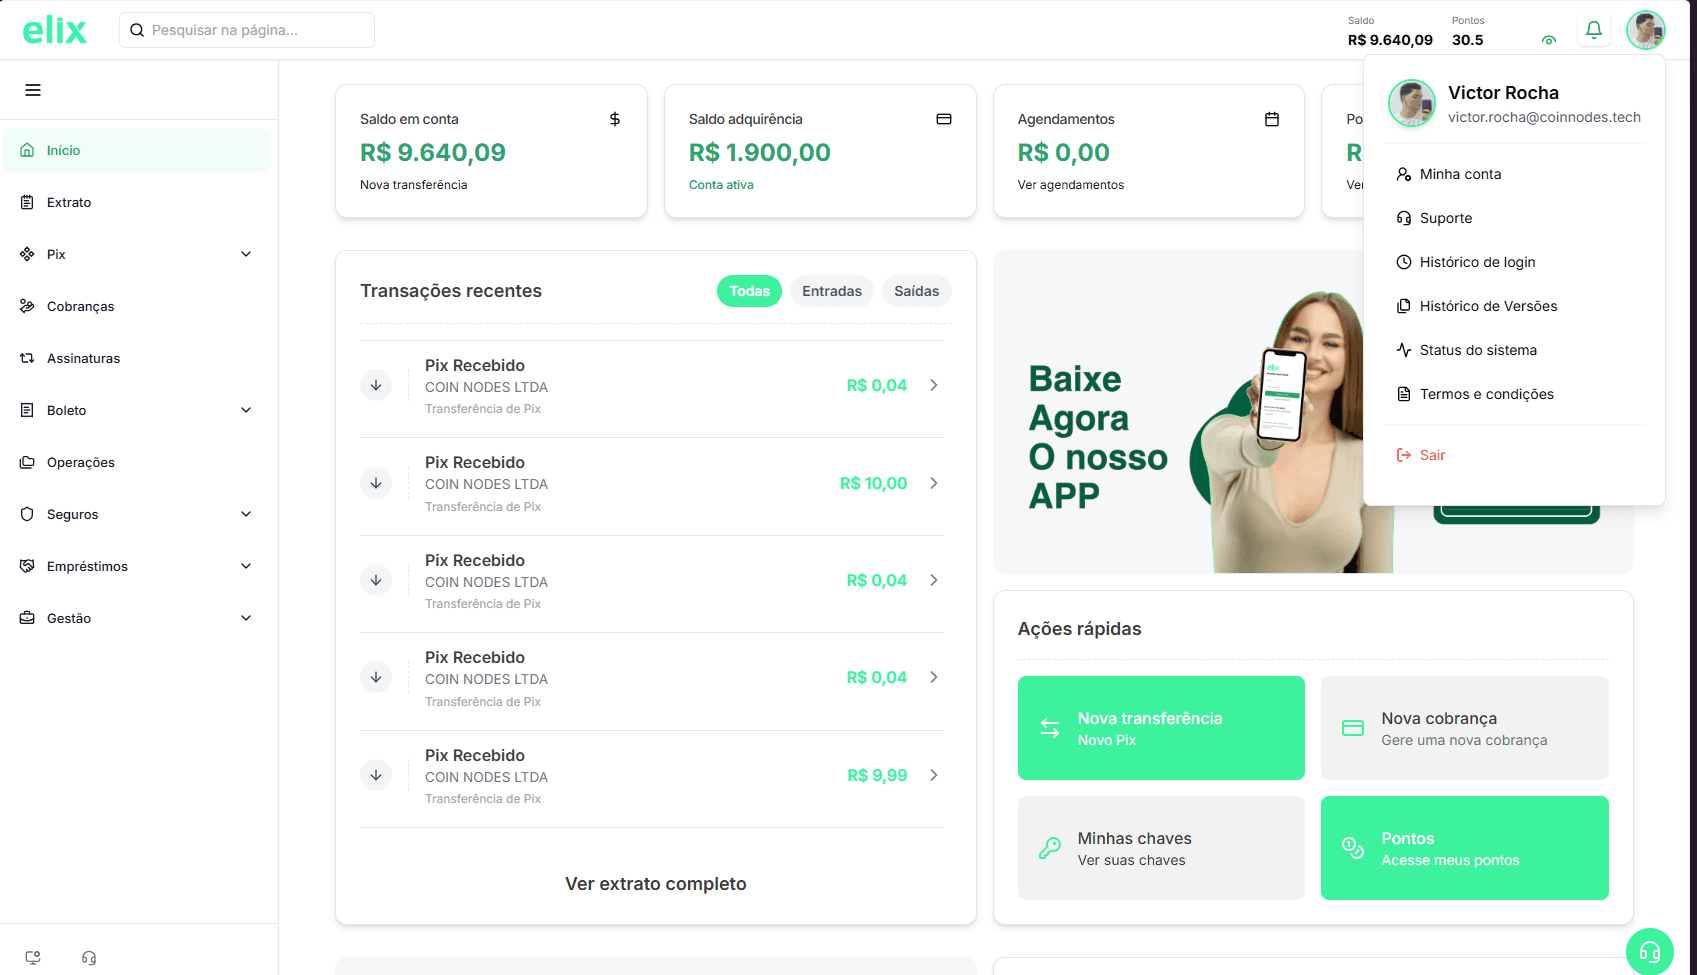The height and width of the screenshot is (975, 1697).
Task: Open the floating support headset button
Action: coord(1650,952)
